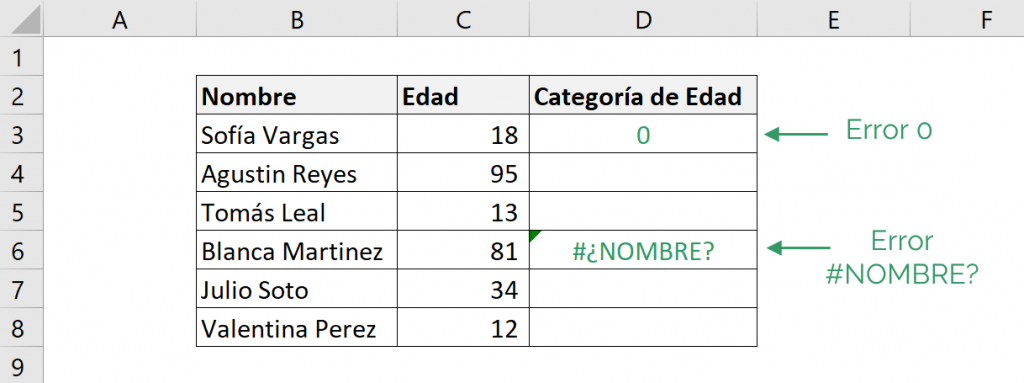This screenshot has width=1024, height=383.
Task: Select the green 0 result cell
Action: point(643,134)
